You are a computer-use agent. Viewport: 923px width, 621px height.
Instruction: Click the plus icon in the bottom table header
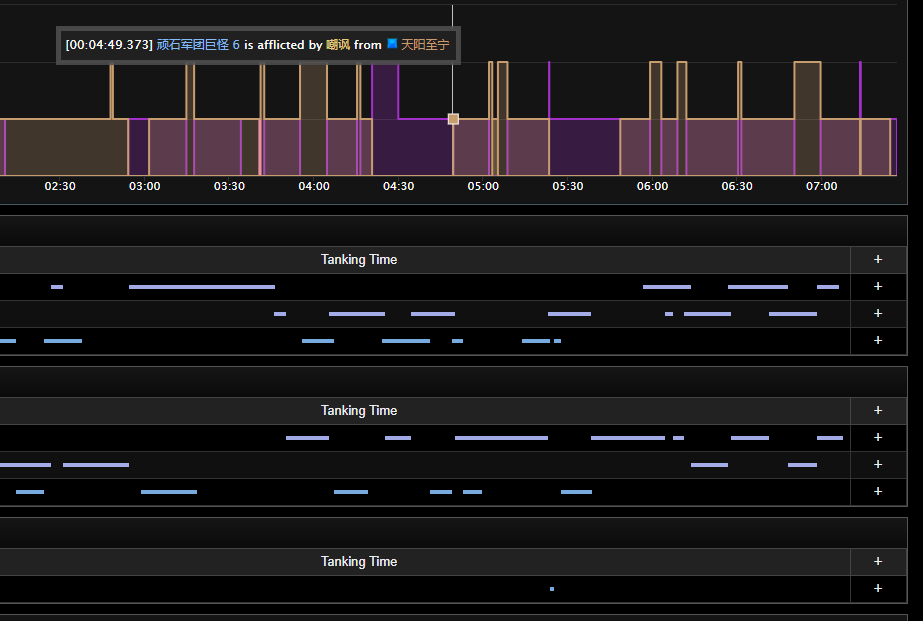click(878, 561)
